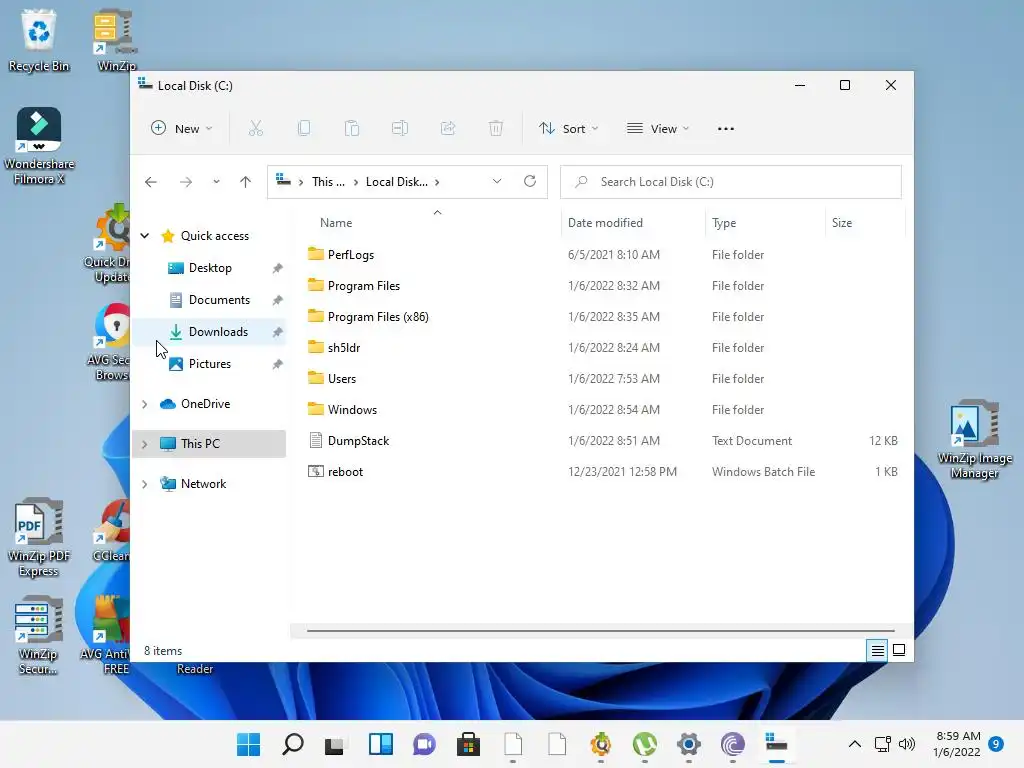
Task: Open the volume speaker tray icon
Action: 906,744
